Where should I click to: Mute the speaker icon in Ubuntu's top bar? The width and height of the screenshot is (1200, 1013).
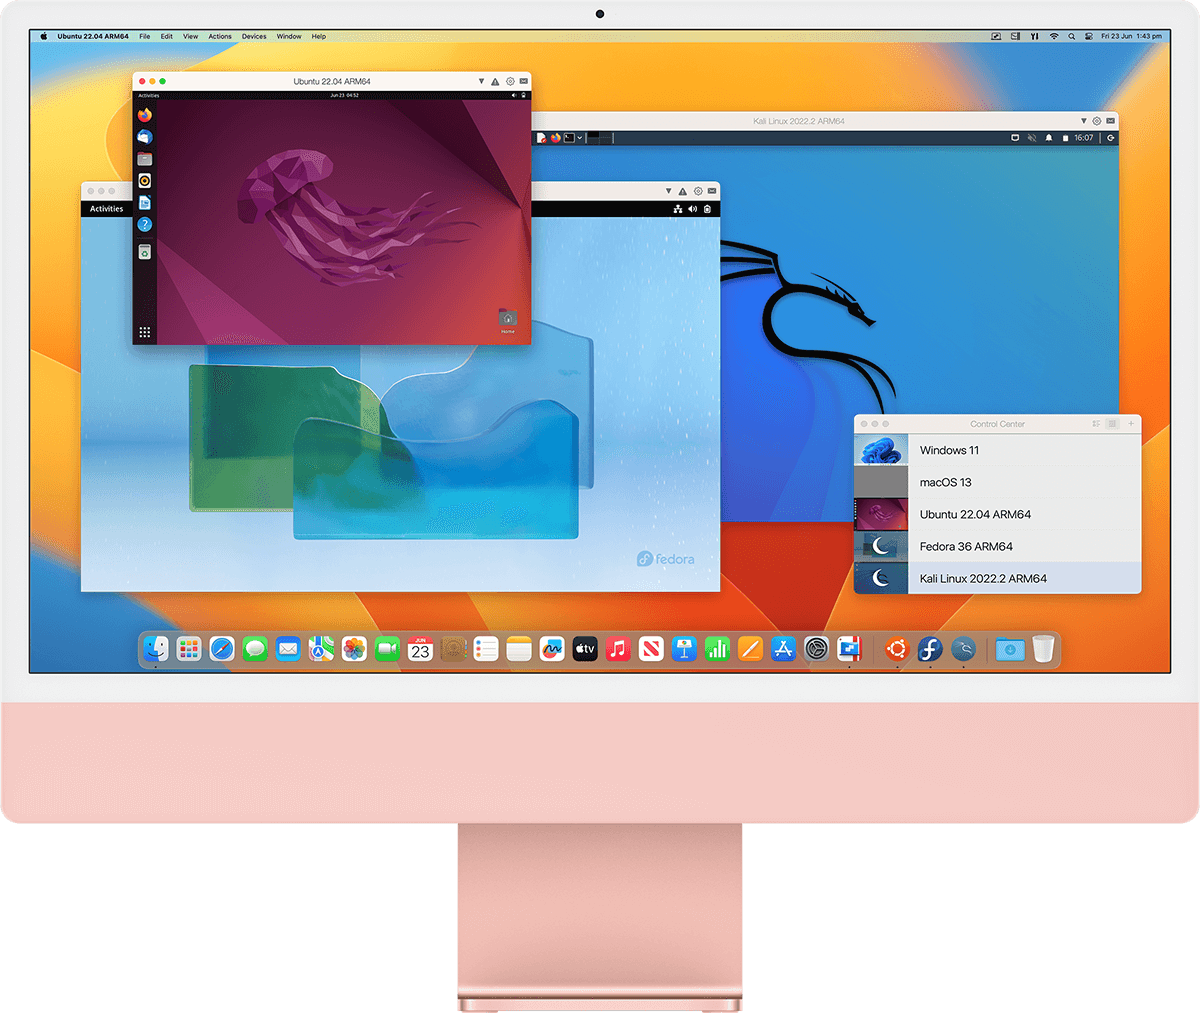tap(512, 96)
